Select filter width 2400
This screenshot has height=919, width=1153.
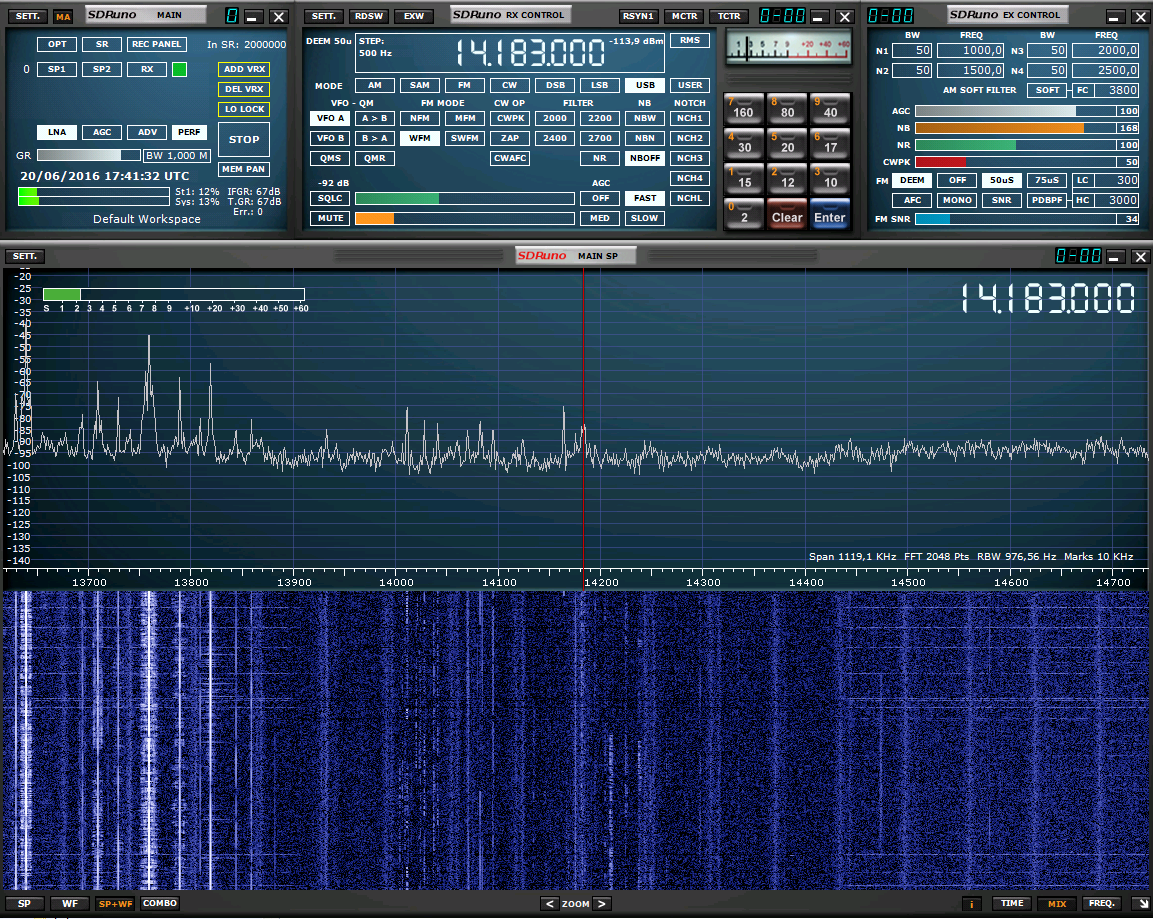click(x=554, y=138)
